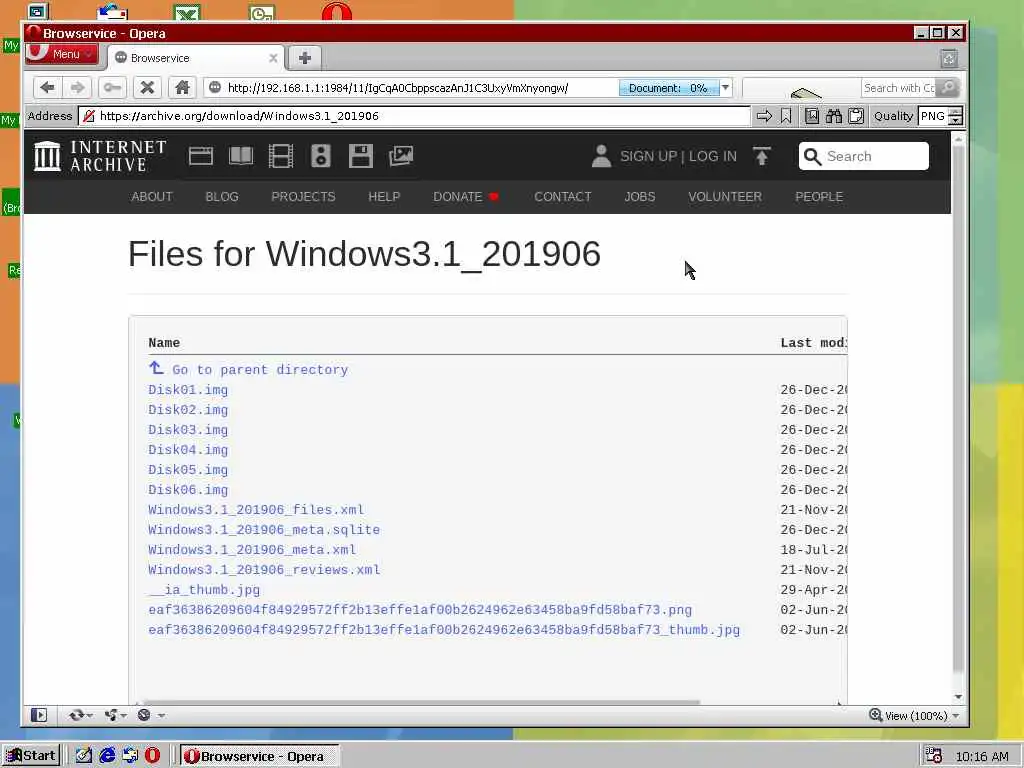Click the Internet Archive upload arrow icon
The width and height of the screenshot is (1024, 768).
pos(761,156)
